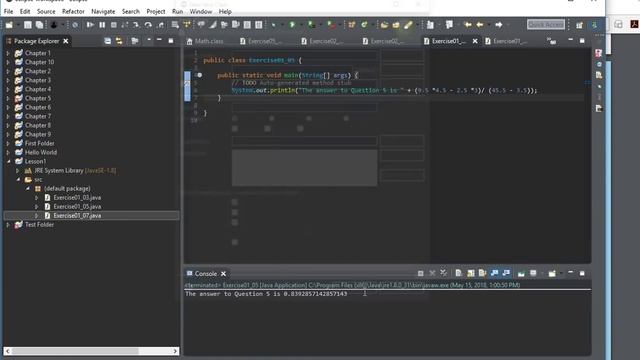This screenshot has height=360, width=640.
Task: Toggle Pin Console icon
Action: 521,273
